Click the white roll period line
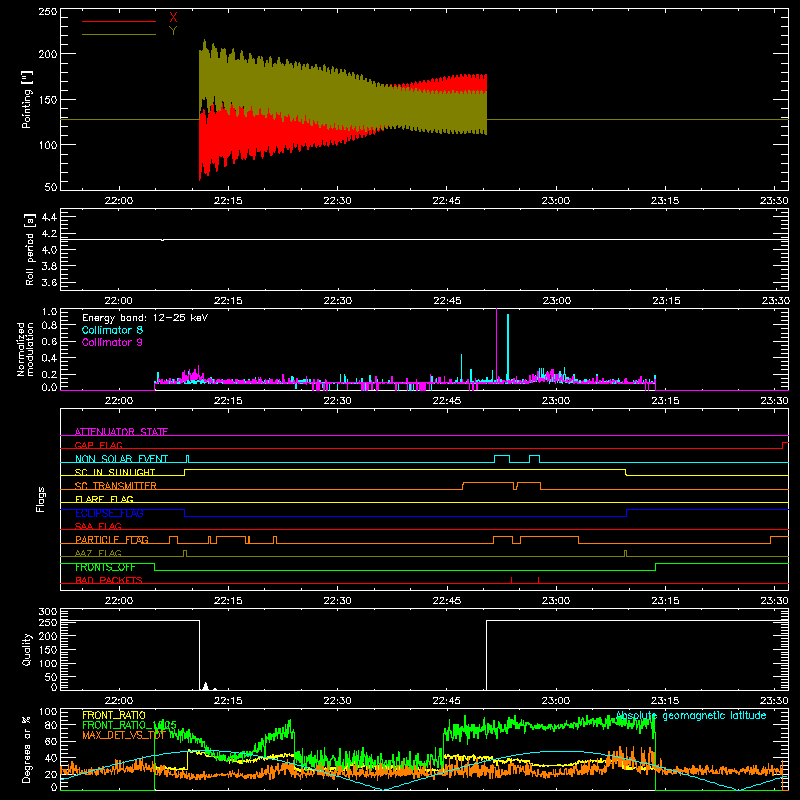Viewport: 800px width, 800px height. click(424, 239)
